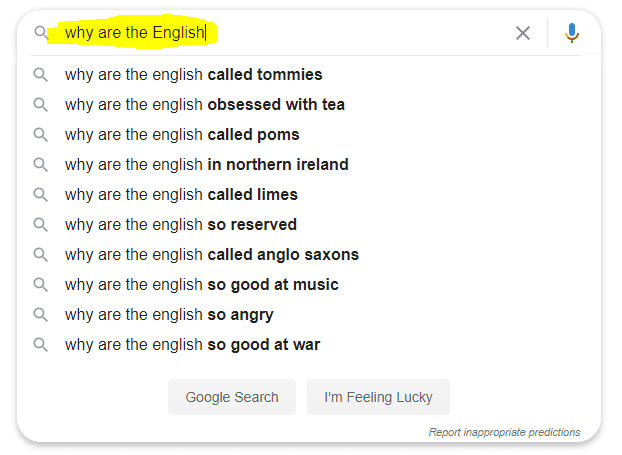Open the 'Report inappropriate predictions' link

pos(504,432)
